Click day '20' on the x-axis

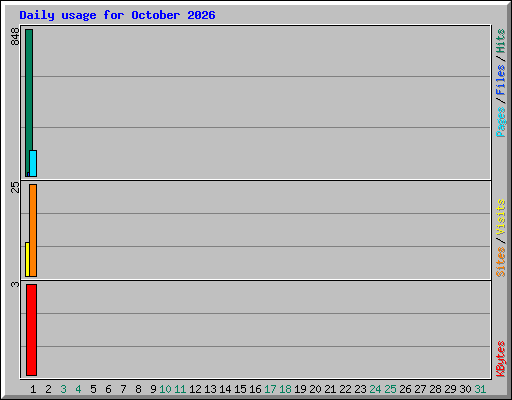(315, 389)
